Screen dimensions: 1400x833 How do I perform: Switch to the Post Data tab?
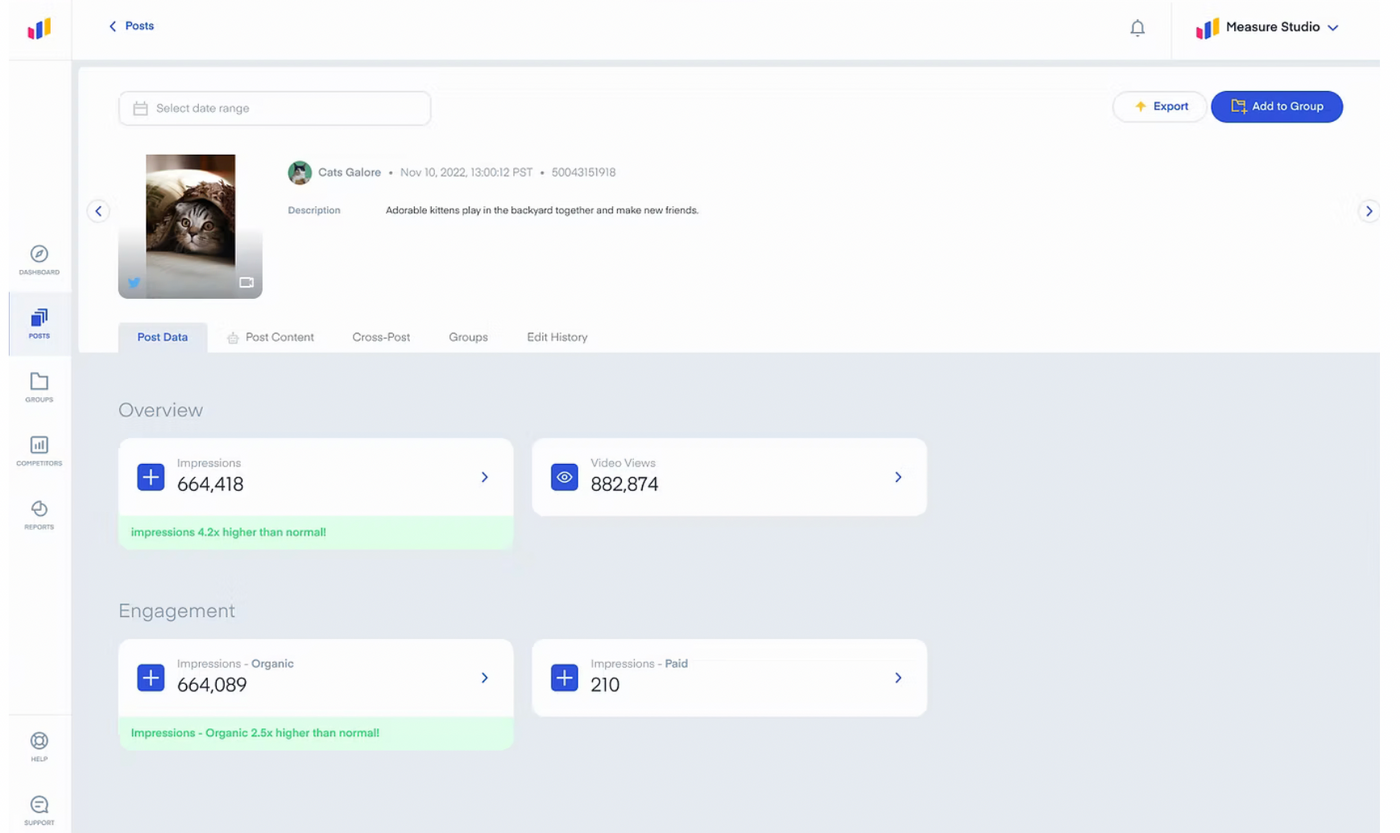point(163,337)
